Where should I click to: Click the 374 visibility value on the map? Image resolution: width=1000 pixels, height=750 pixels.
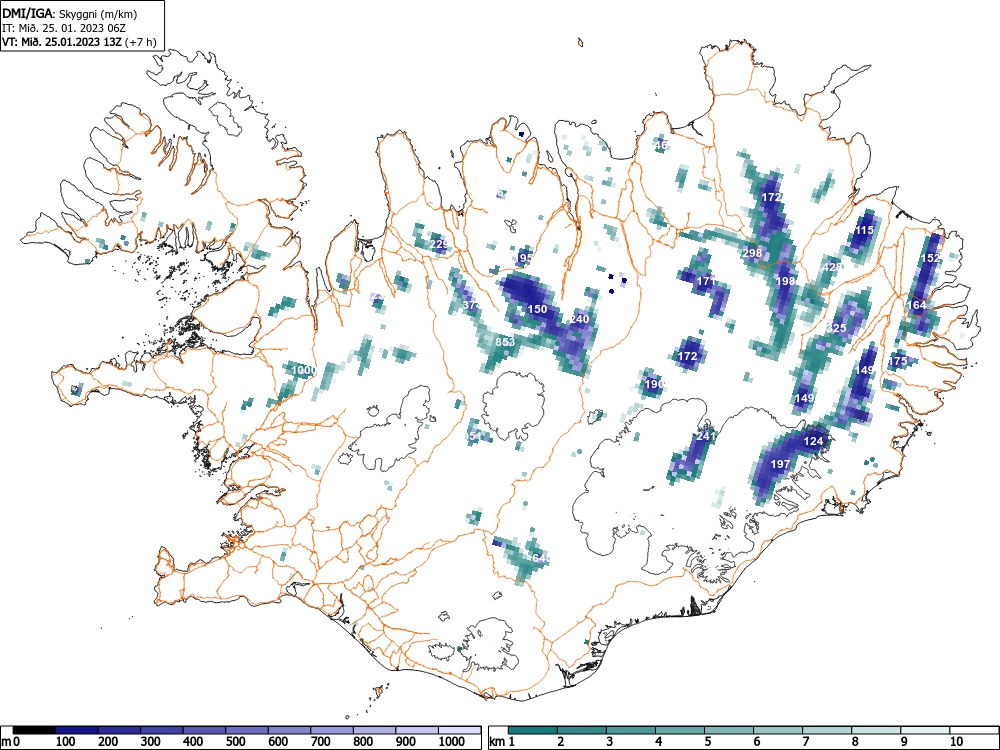pos(471,305)
